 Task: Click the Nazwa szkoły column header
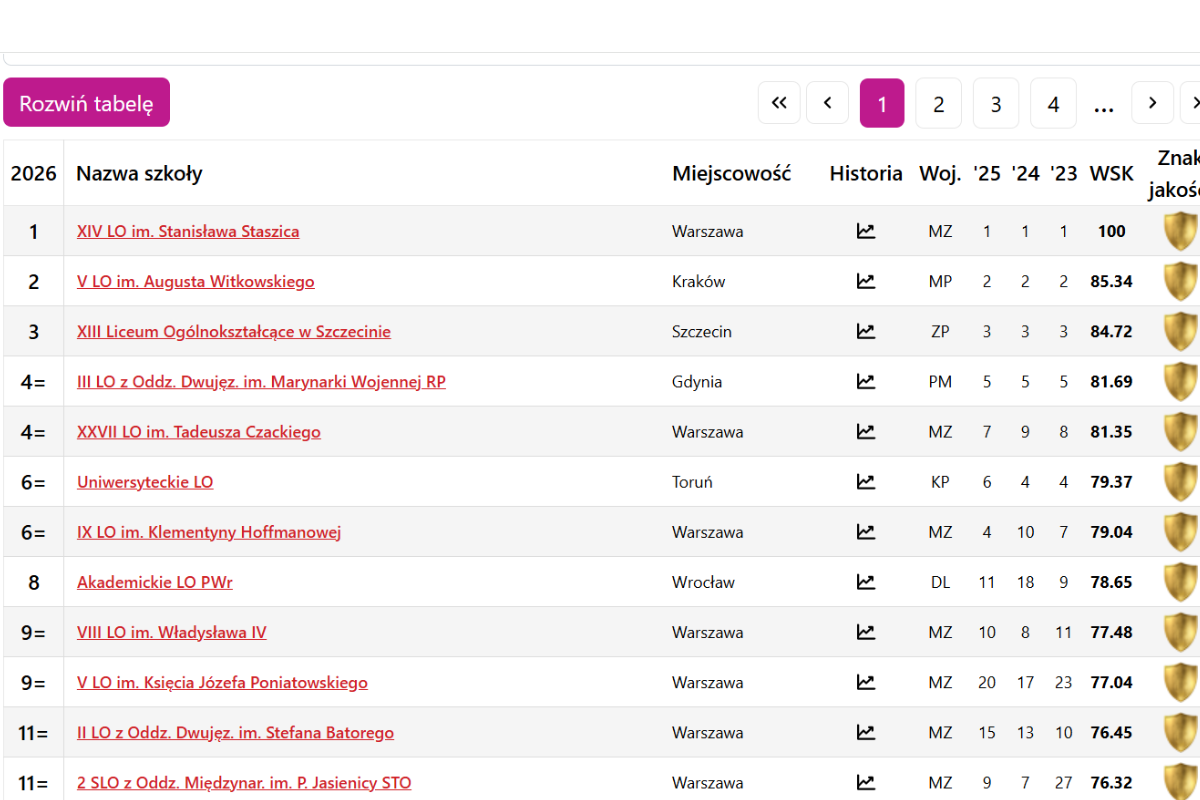pos(139,173)
